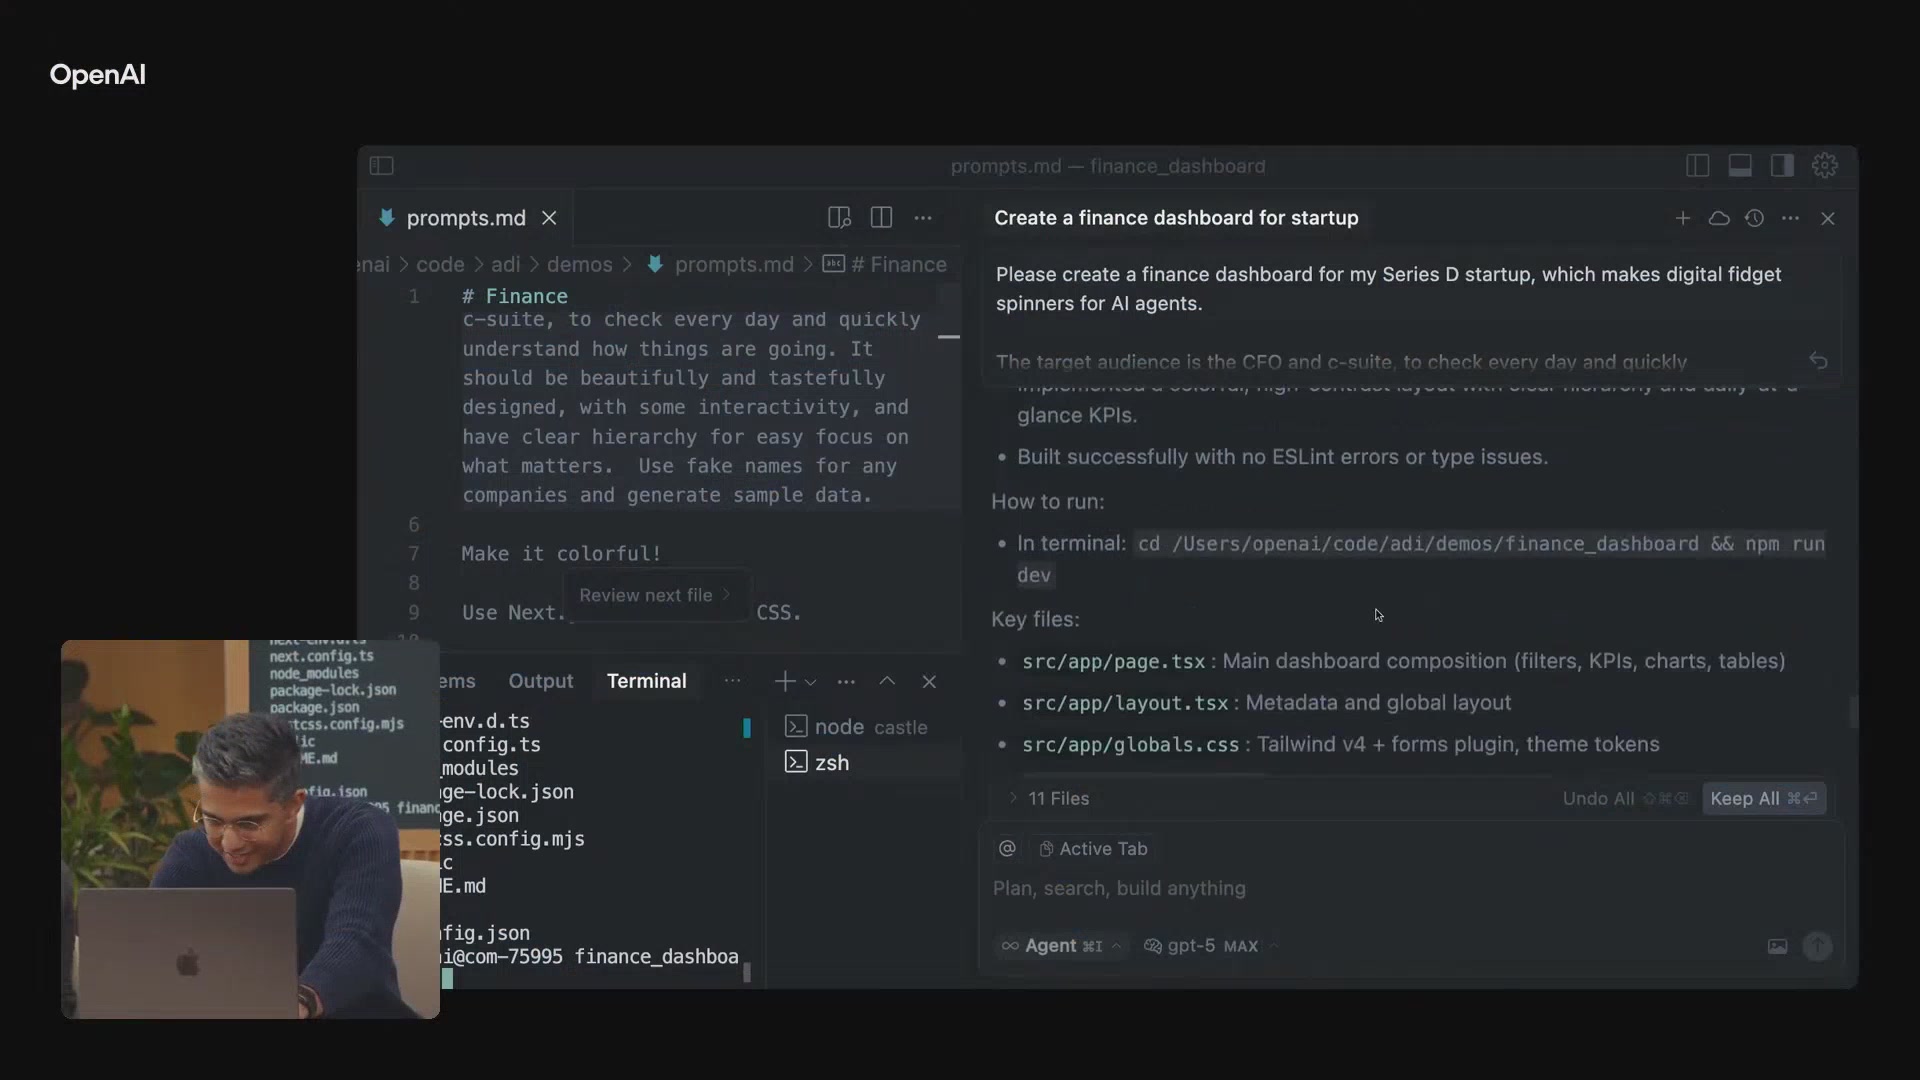Expand the 11 Files list
Screen dimensions: 1920x1080
coord(1050,798)
